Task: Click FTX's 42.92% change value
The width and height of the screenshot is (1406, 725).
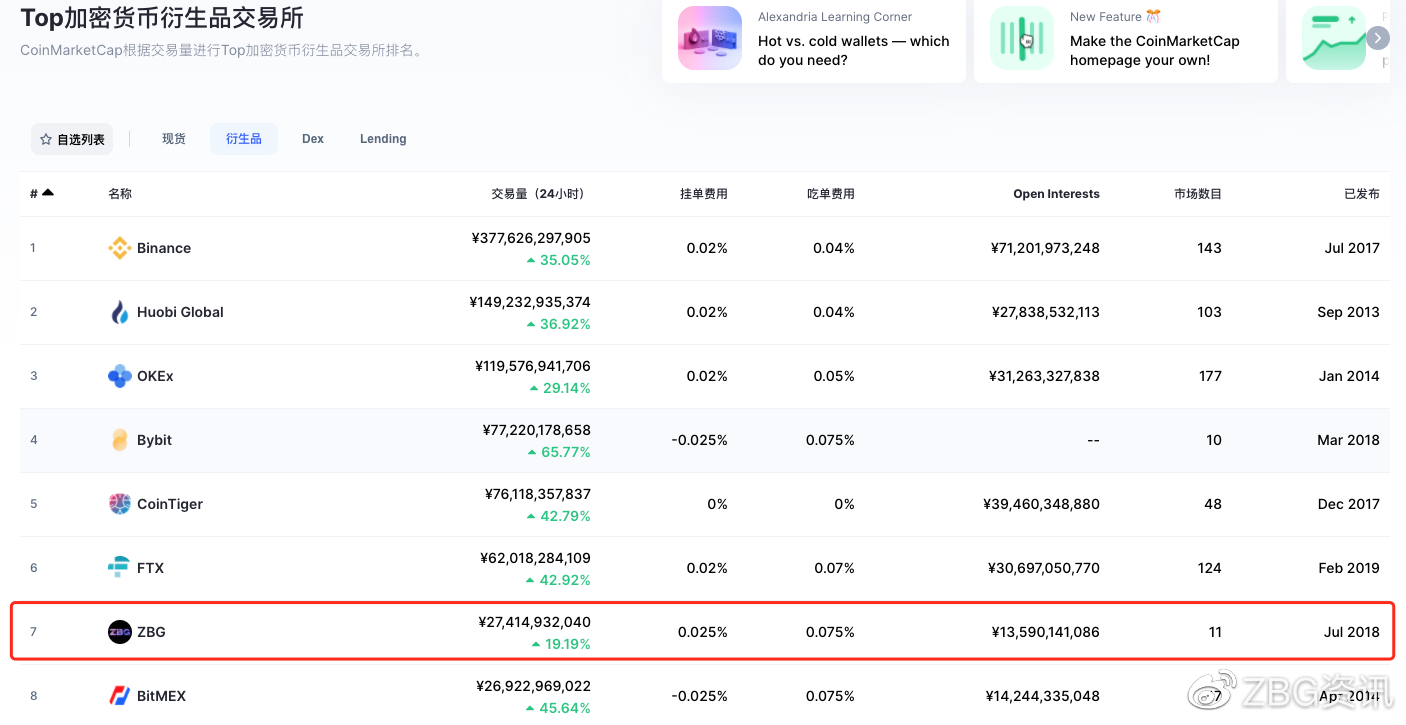Action: (x=565, y=580)
